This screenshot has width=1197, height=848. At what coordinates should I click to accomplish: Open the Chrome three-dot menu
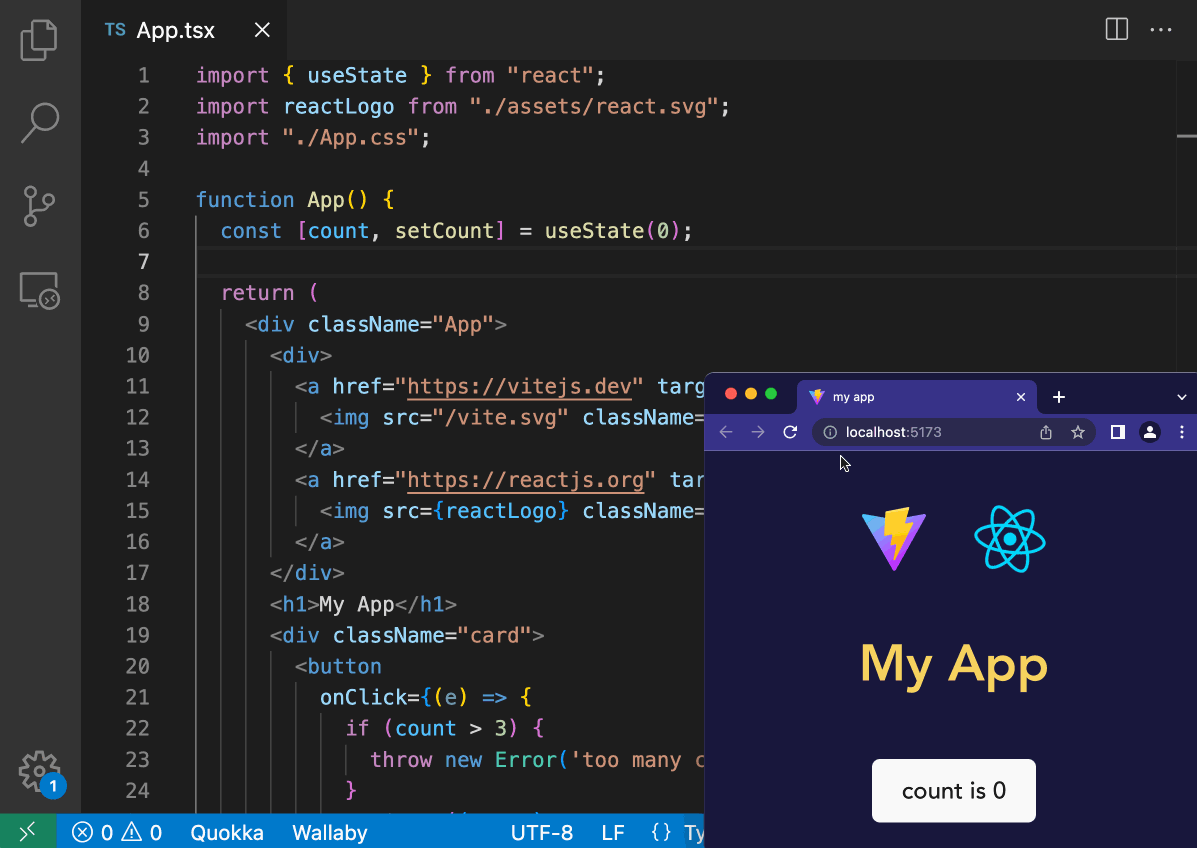coord(1182,432)
